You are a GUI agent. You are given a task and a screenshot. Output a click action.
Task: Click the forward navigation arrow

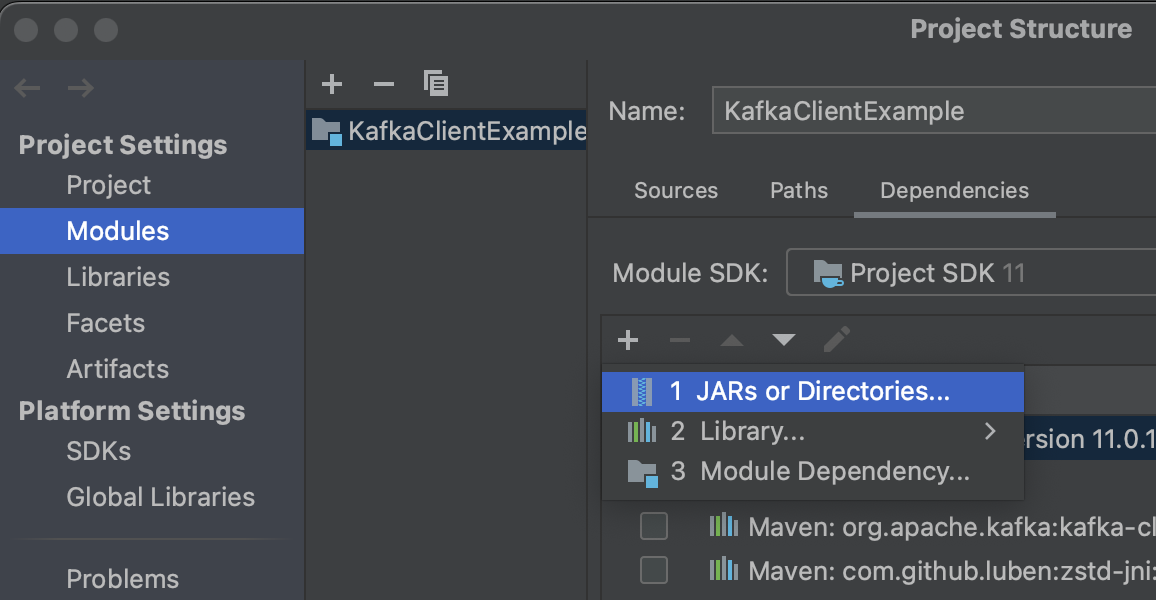[x=80, y=88]
